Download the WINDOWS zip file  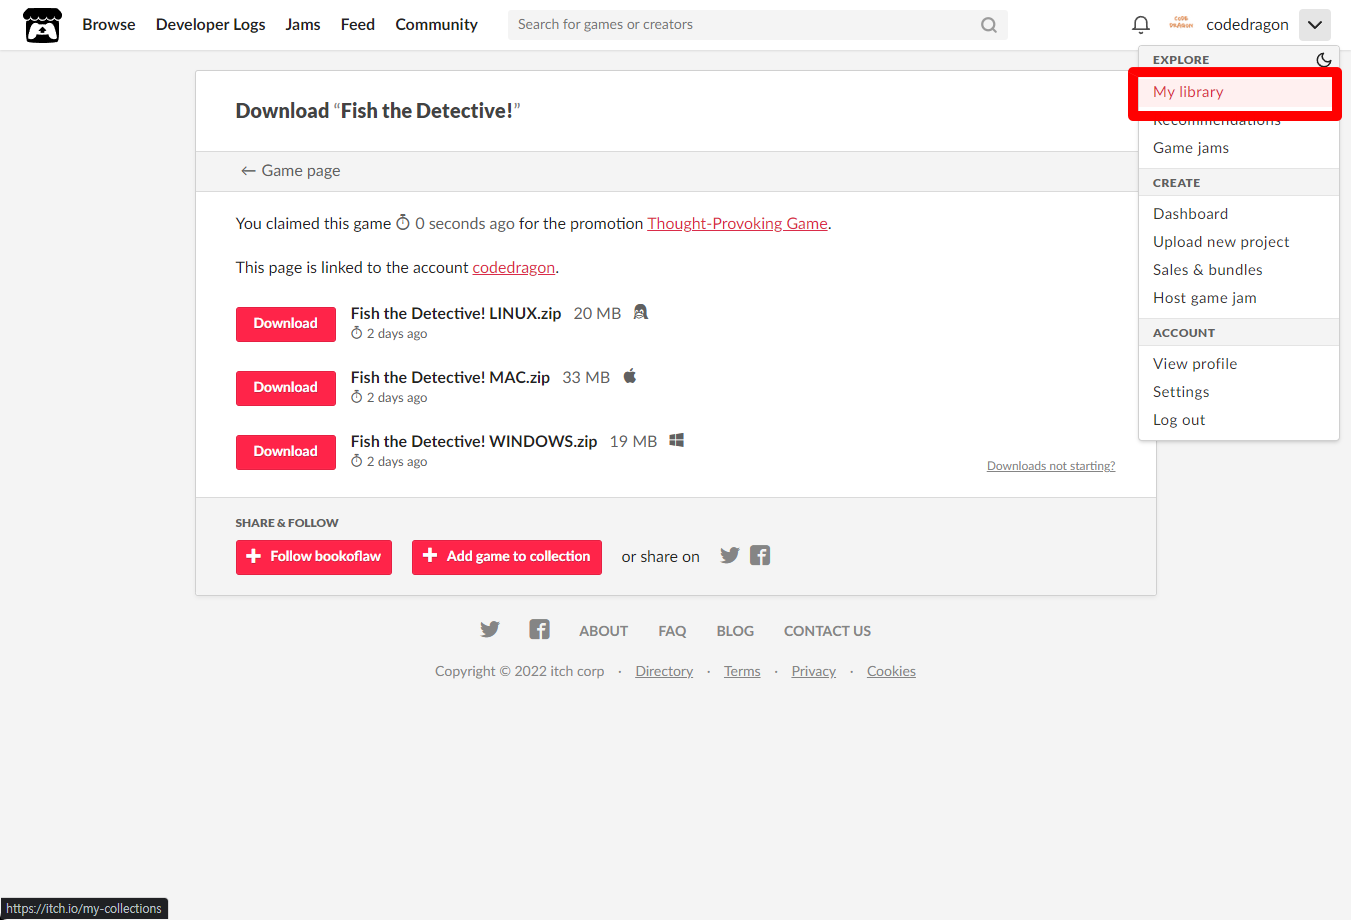pos(286,452)
